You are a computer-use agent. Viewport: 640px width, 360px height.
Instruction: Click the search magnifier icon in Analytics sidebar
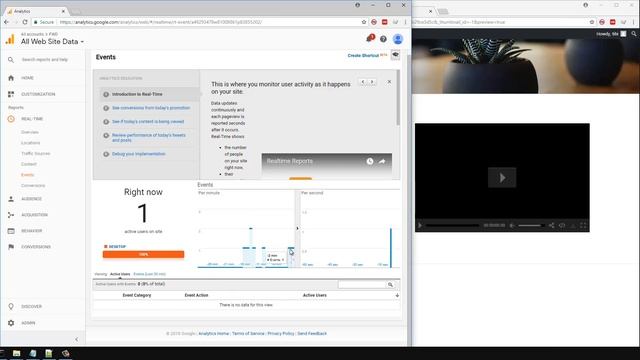point(11,60)
